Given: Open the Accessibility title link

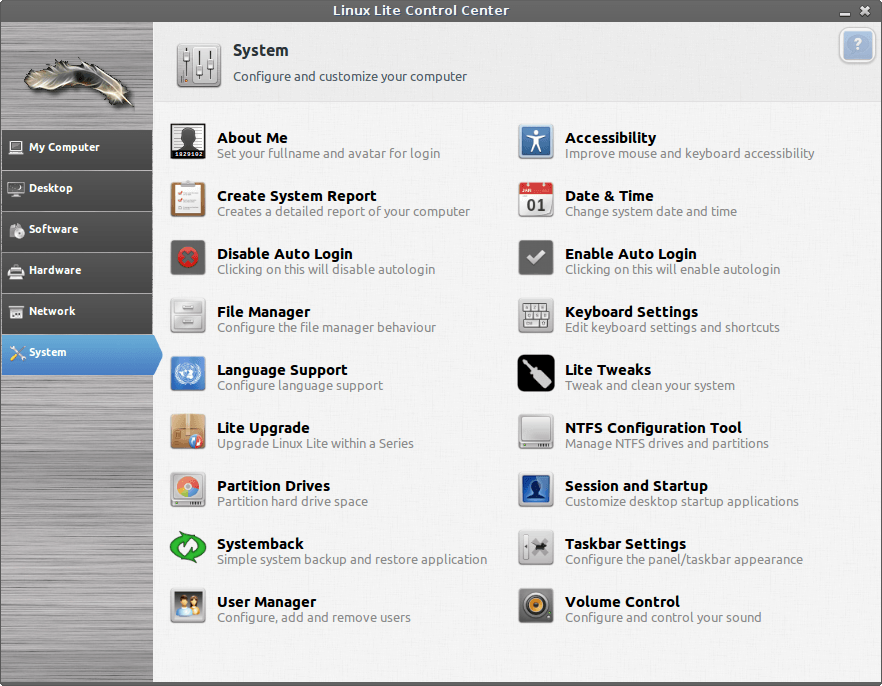Looking at the screenshot, I should [x=610, y=138].
